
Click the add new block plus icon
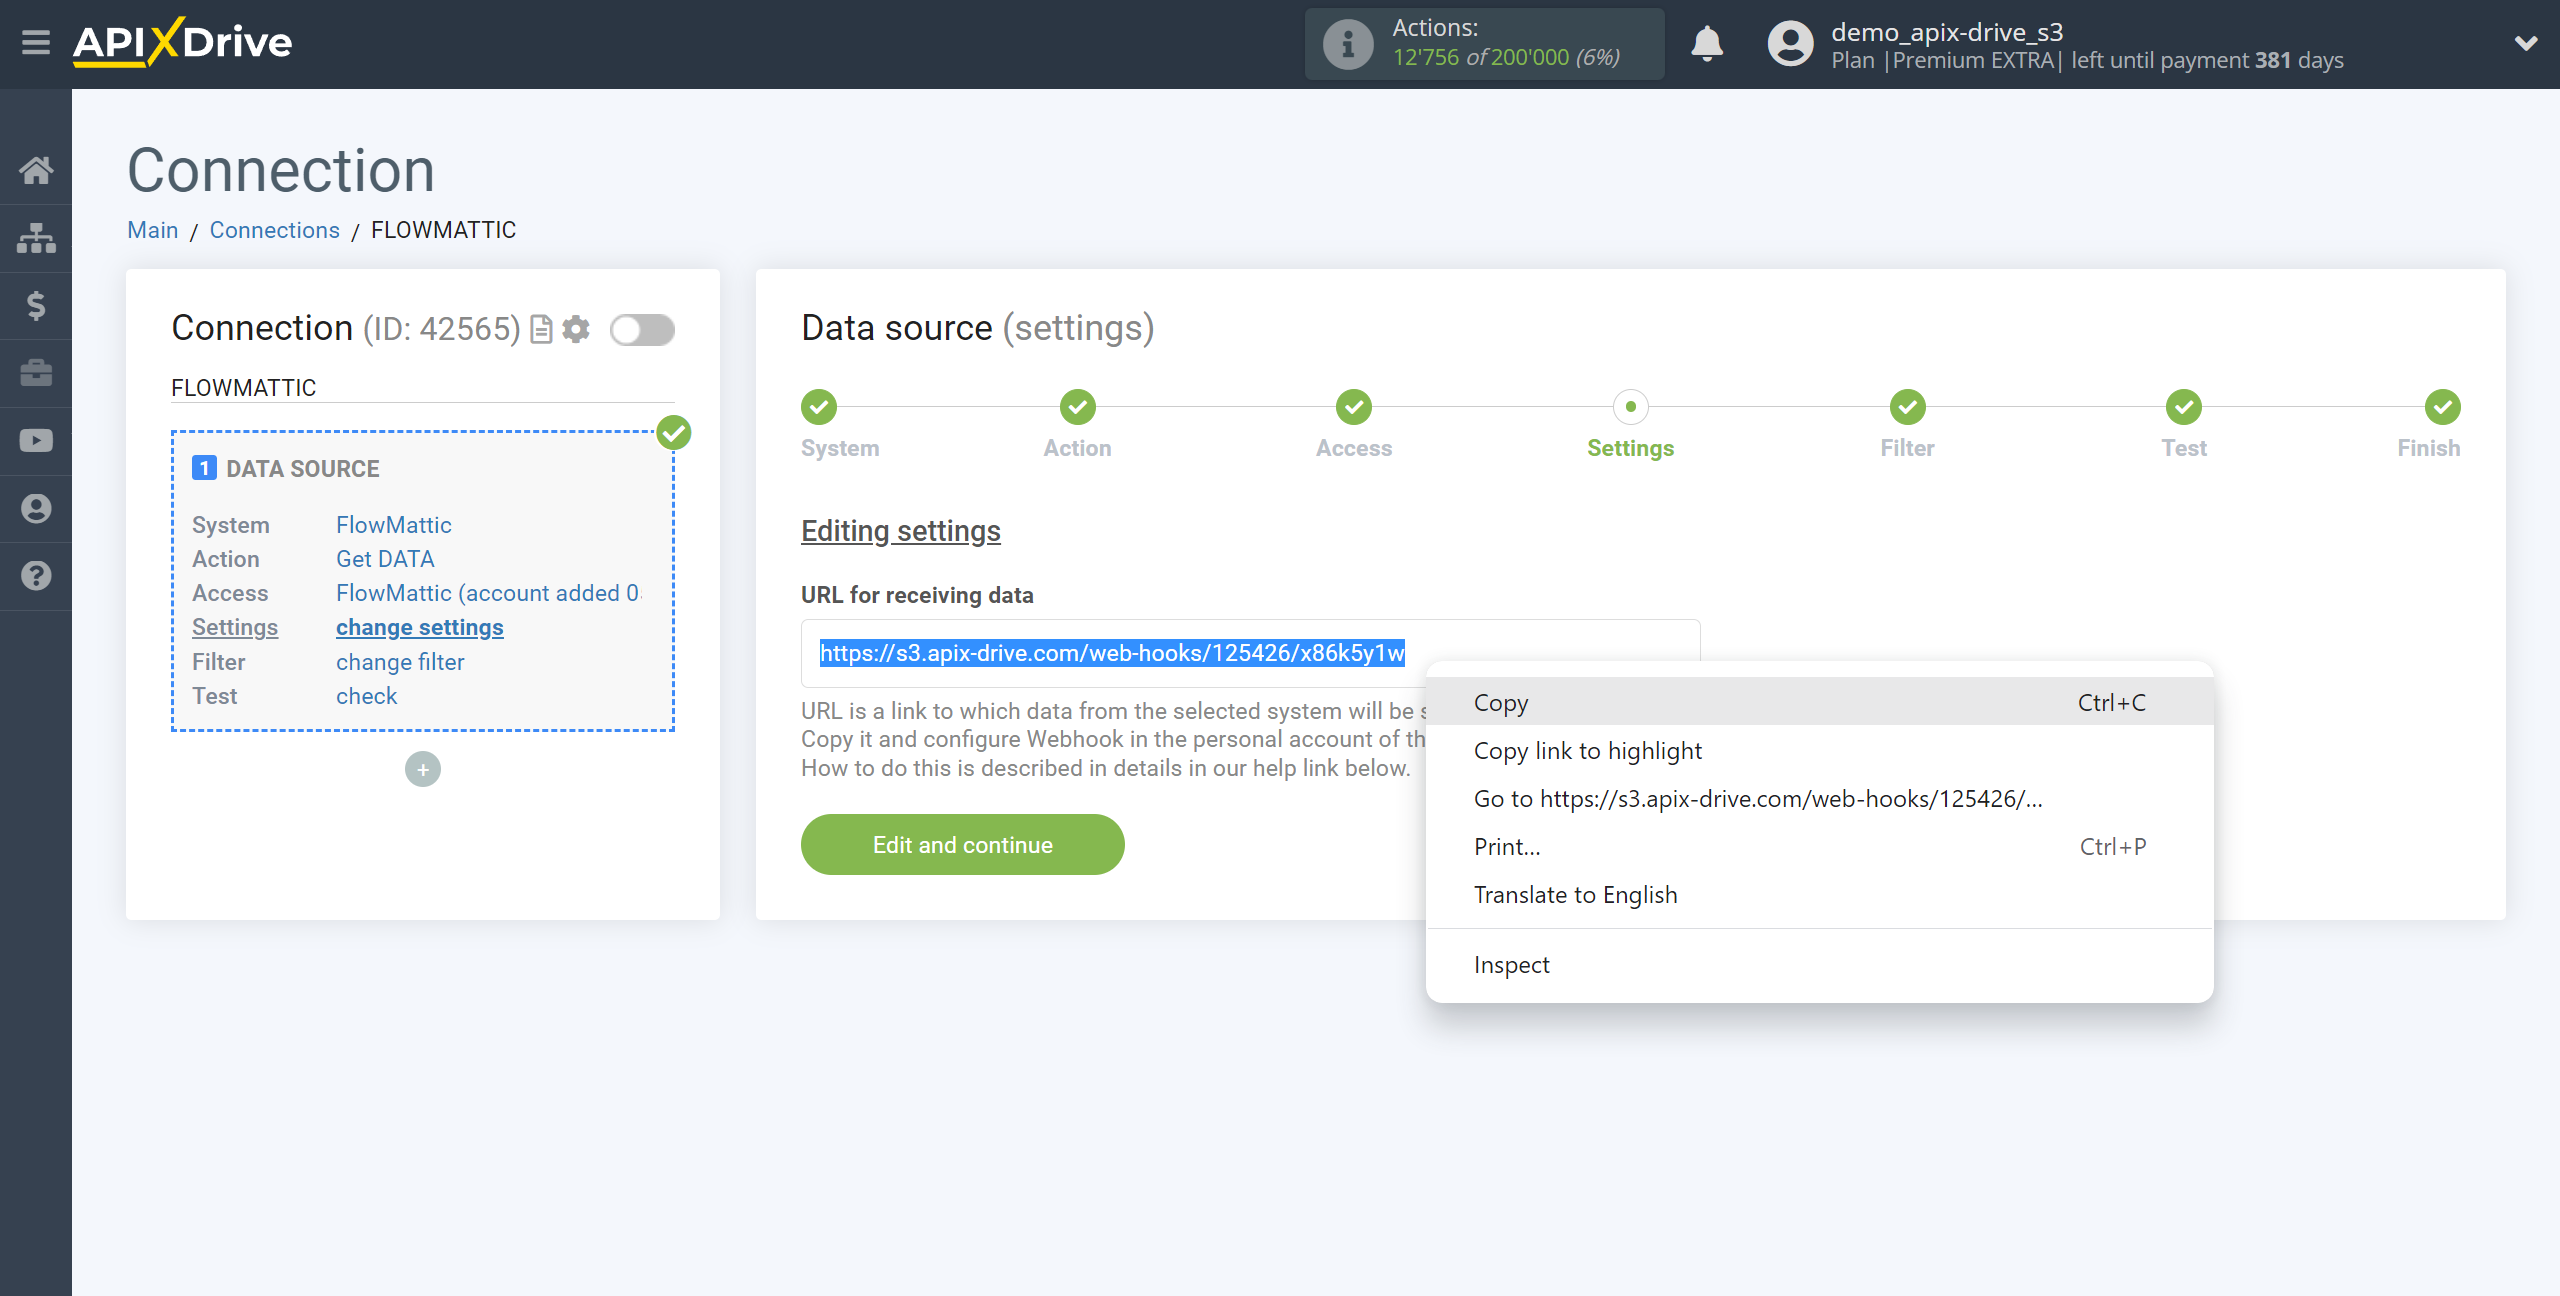pos(423,769)
